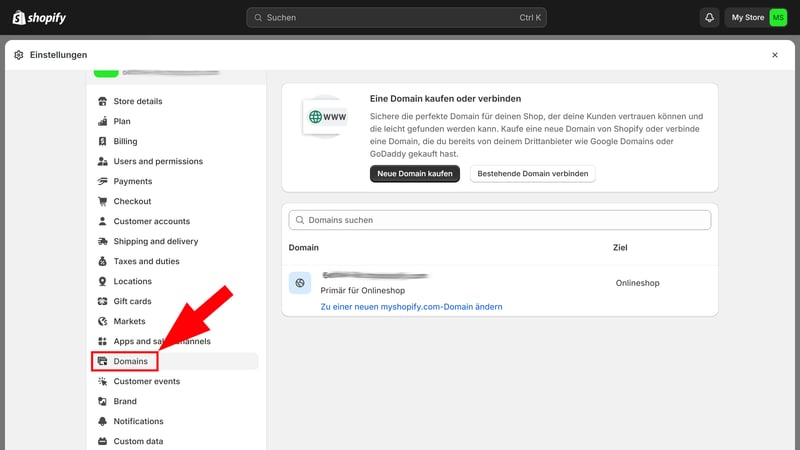Click the Shipping and delivery truck icon
This screenshot has width=800, height=450.
point(102,241)
